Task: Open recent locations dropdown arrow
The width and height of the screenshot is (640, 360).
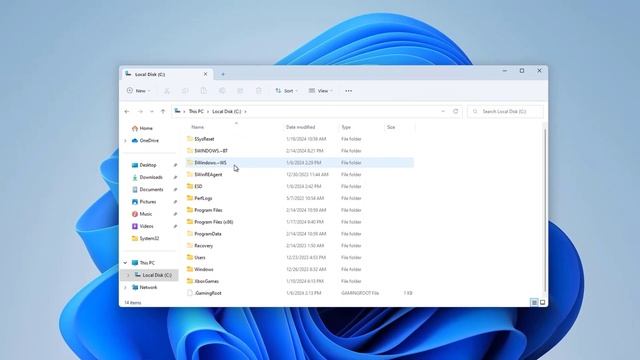Action: [x=151, y=111]
